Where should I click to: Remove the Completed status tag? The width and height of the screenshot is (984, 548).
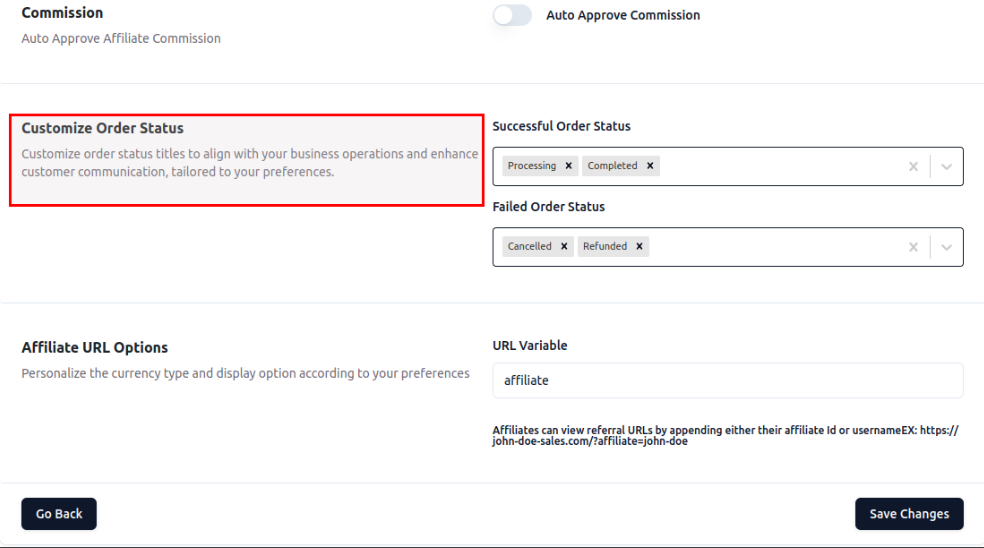(650, 166)
